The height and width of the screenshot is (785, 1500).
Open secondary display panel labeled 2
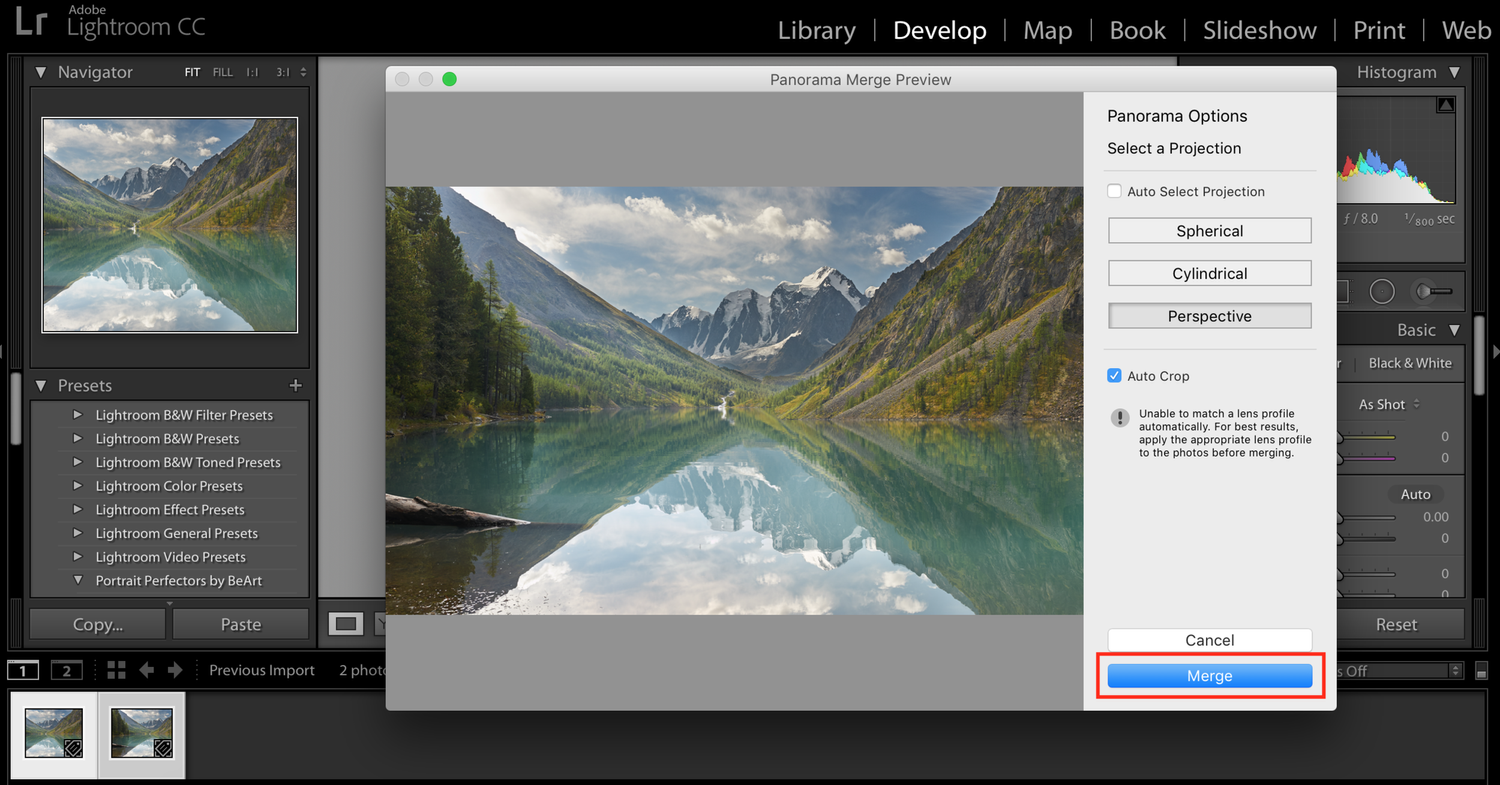[67, 670]
